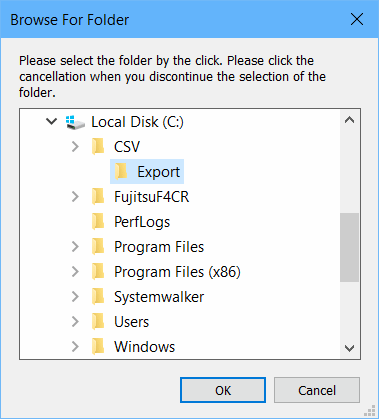Select the Program Files (x86) folder label
This screenshot has width=379, height=419.
177,272
